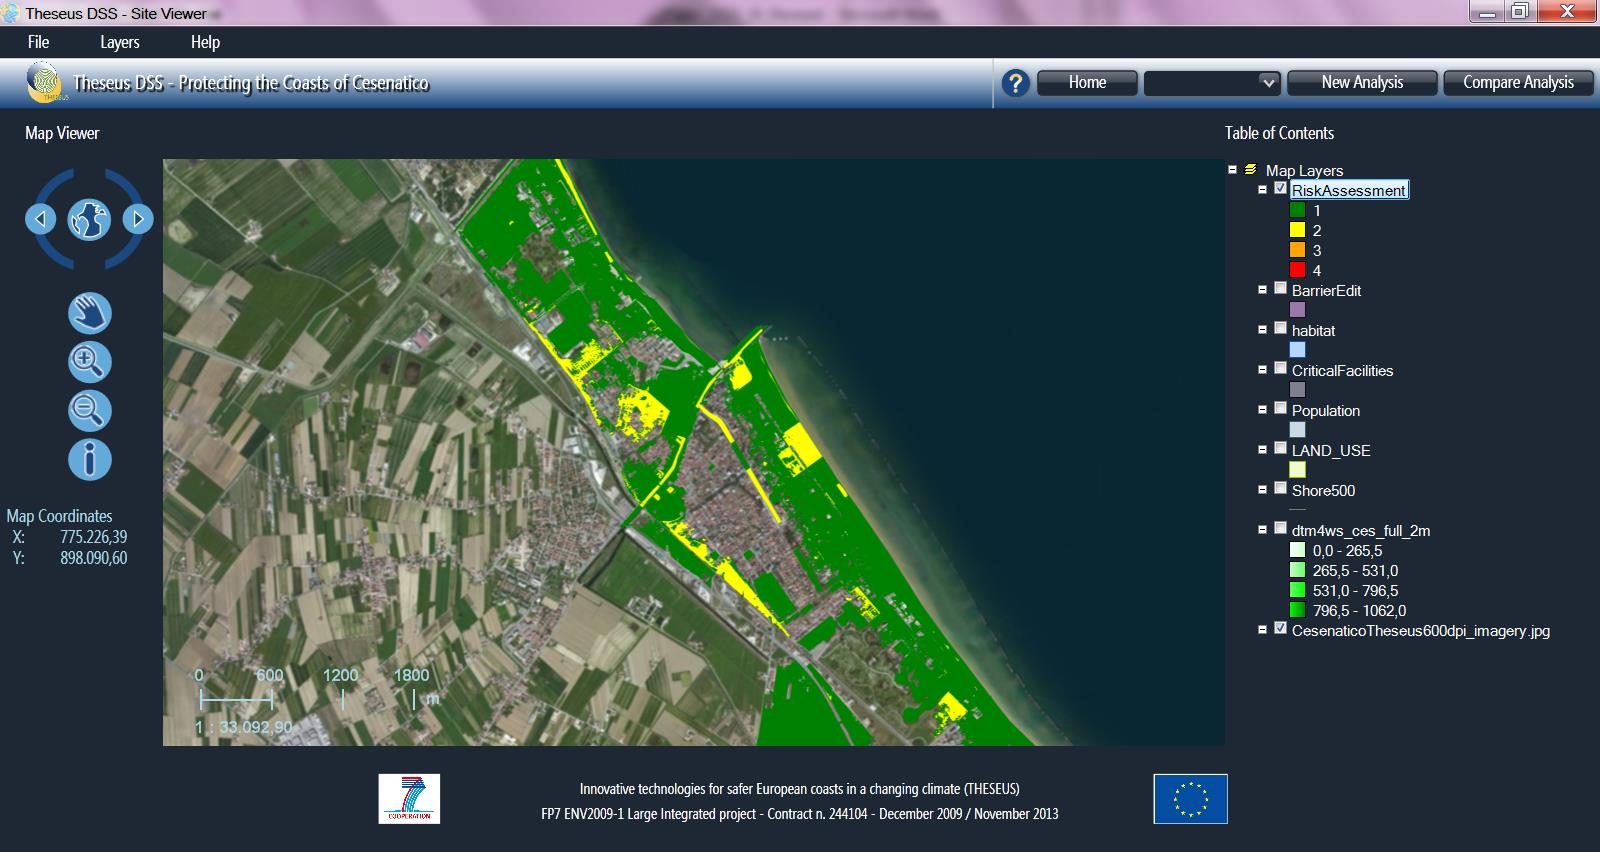Image resolution: width=1600 pixels, height=852 pixels.
Task: Turn on the Population layer checkbox
Action: pos(1280,409)
